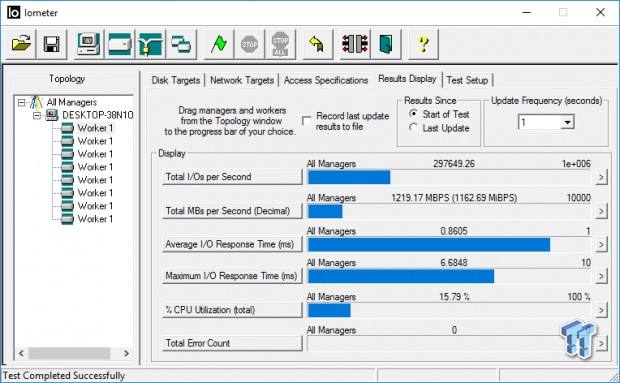Open Total Error Count detail arrow
Screen dimensions: 620x383
pyautogui.click(x=601, y=343)
